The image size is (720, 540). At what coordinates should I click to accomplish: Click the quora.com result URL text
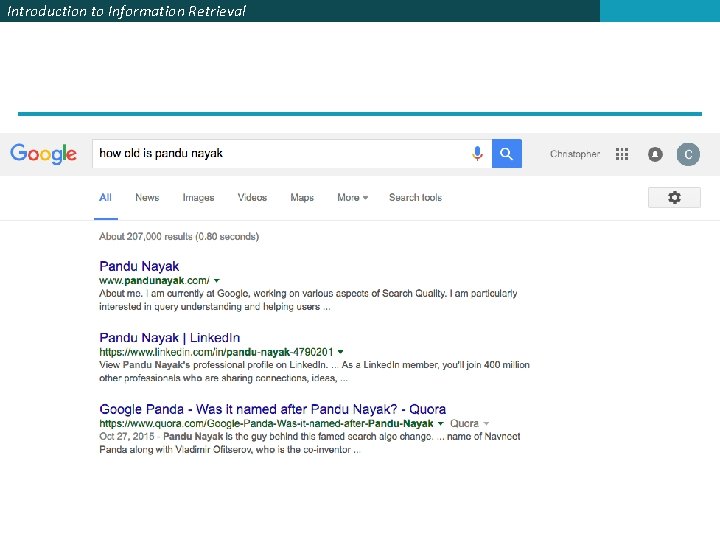pos(266,423)
